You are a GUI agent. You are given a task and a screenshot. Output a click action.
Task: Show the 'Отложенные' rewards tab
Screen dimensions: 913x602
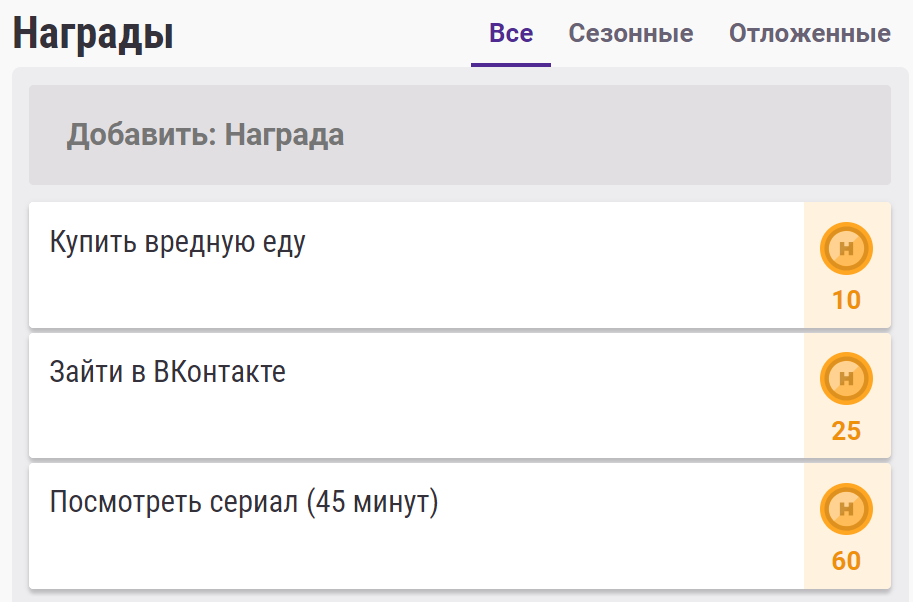point(809,34)
